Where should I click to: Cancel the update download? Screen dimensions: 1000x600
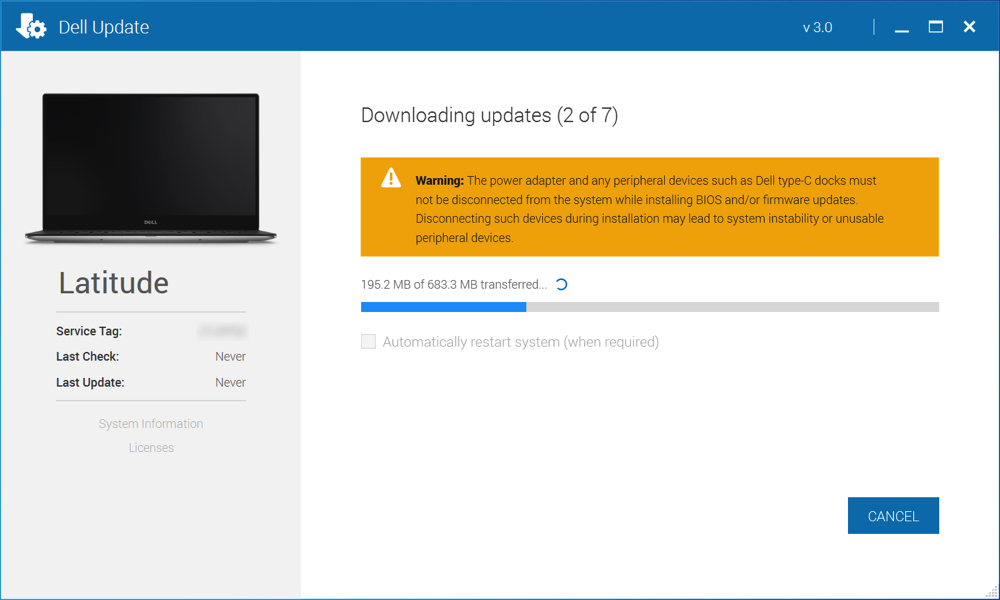[x=893, y=515]
